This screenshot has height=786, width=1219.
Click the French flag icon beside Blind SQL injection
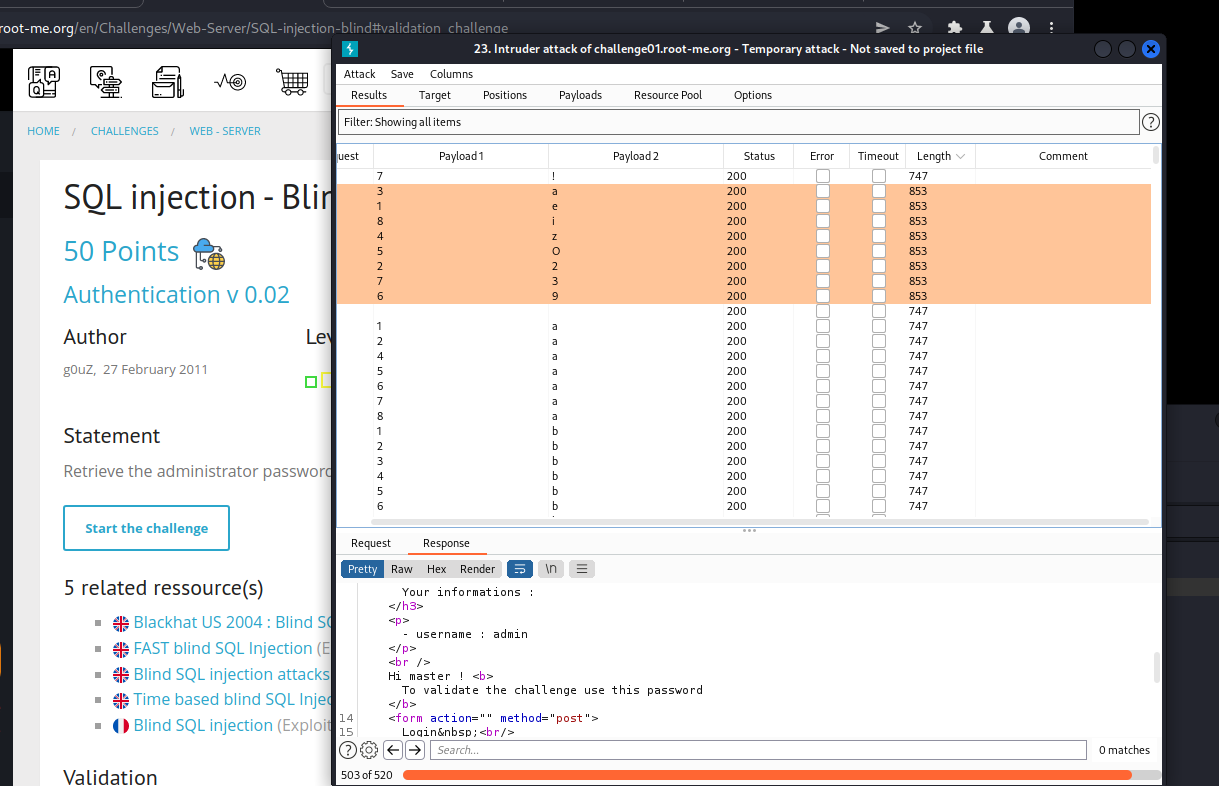coord(121,726)
